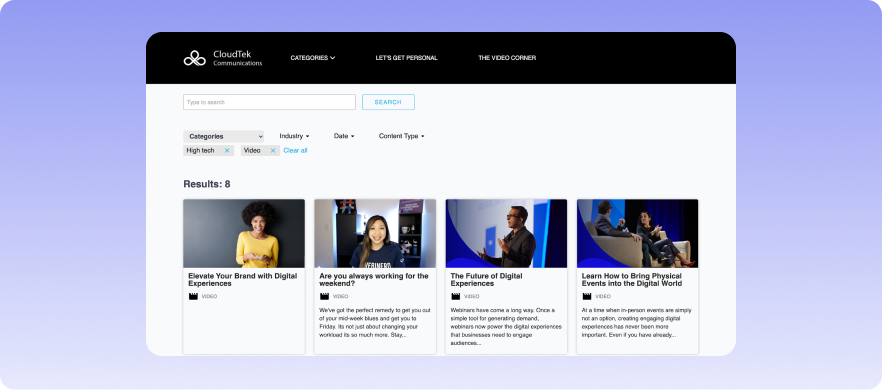Click video icon under Learn How to Bring
Viewport: 882px width, 390px height.
coord(587,297)
